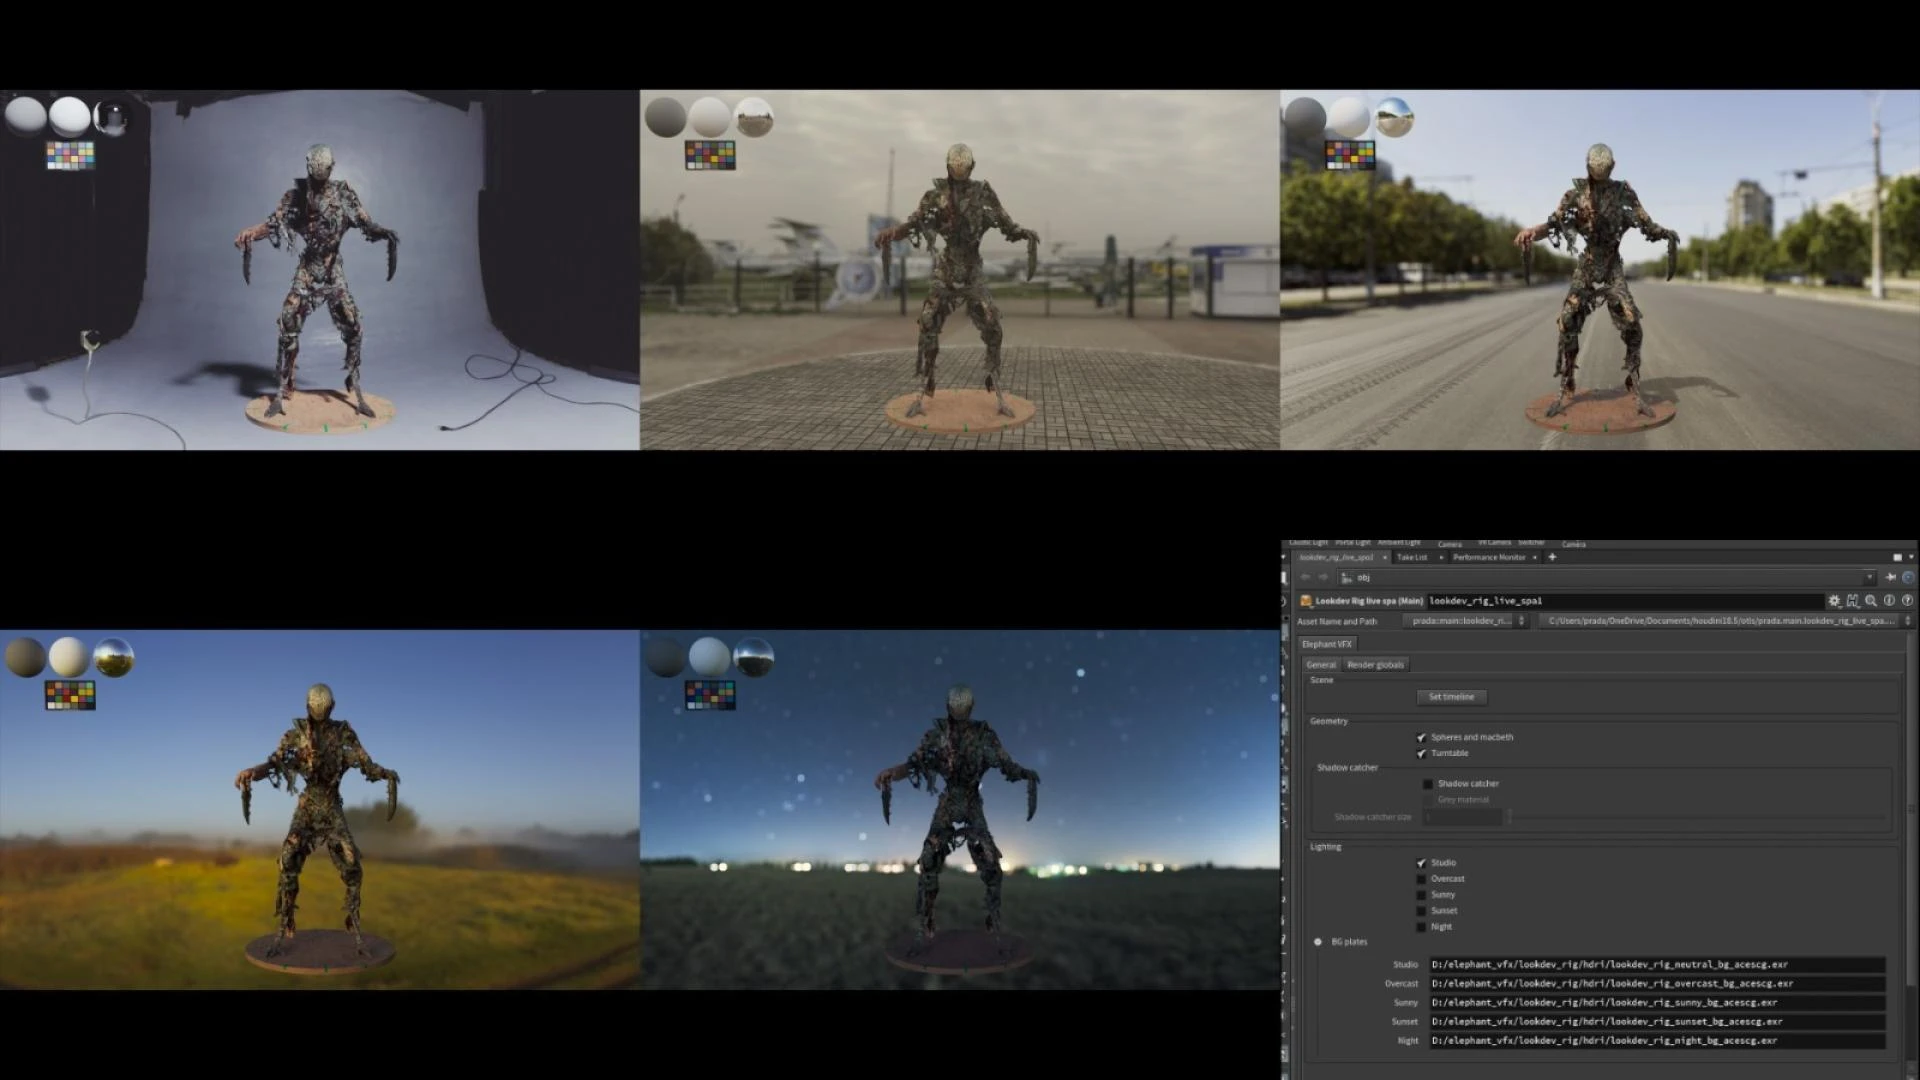
Task: Click the H takes bookmark icon
Action: pos(1853,601)
